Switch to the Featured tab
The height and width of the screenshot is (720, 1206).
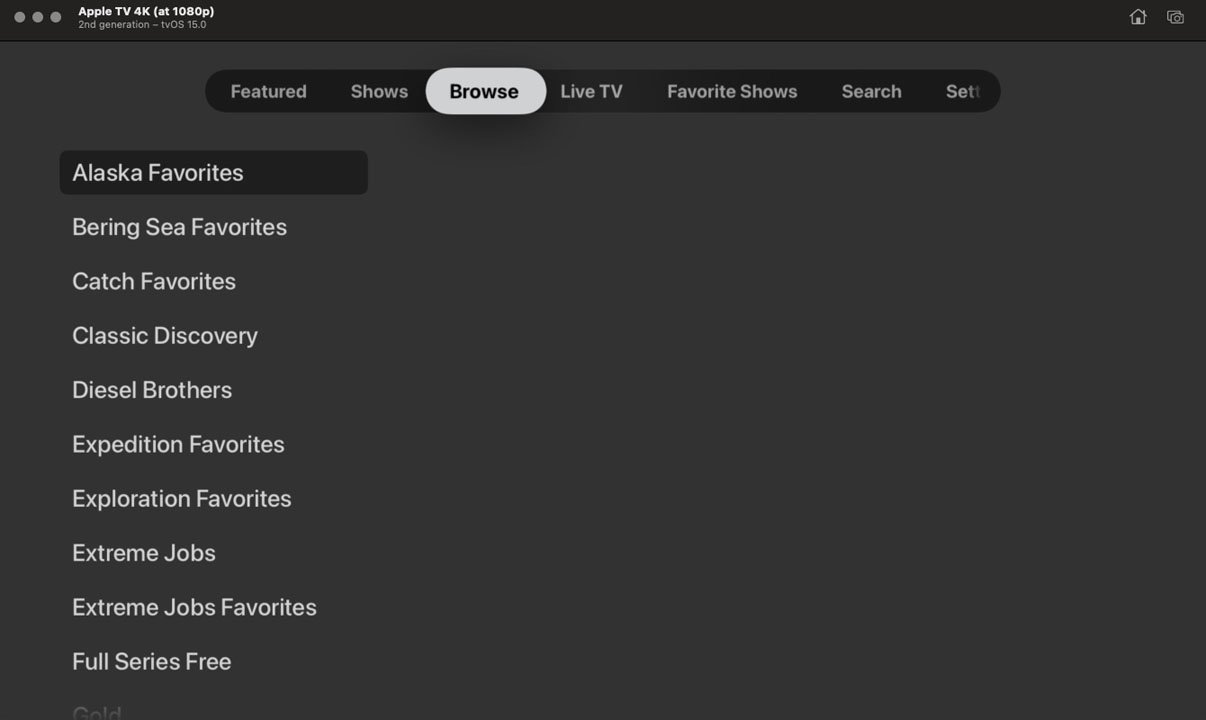coord(268,91)
